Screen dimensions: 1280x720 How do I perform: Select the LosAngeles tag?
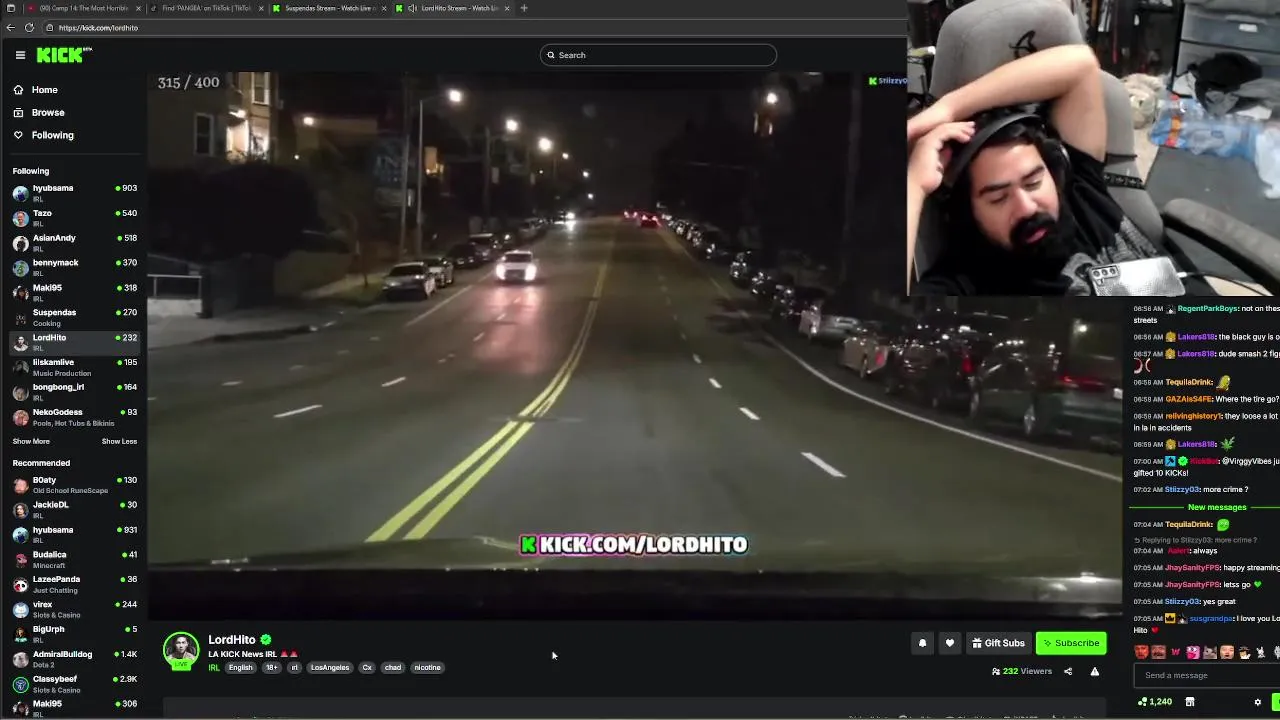(330, 668)
